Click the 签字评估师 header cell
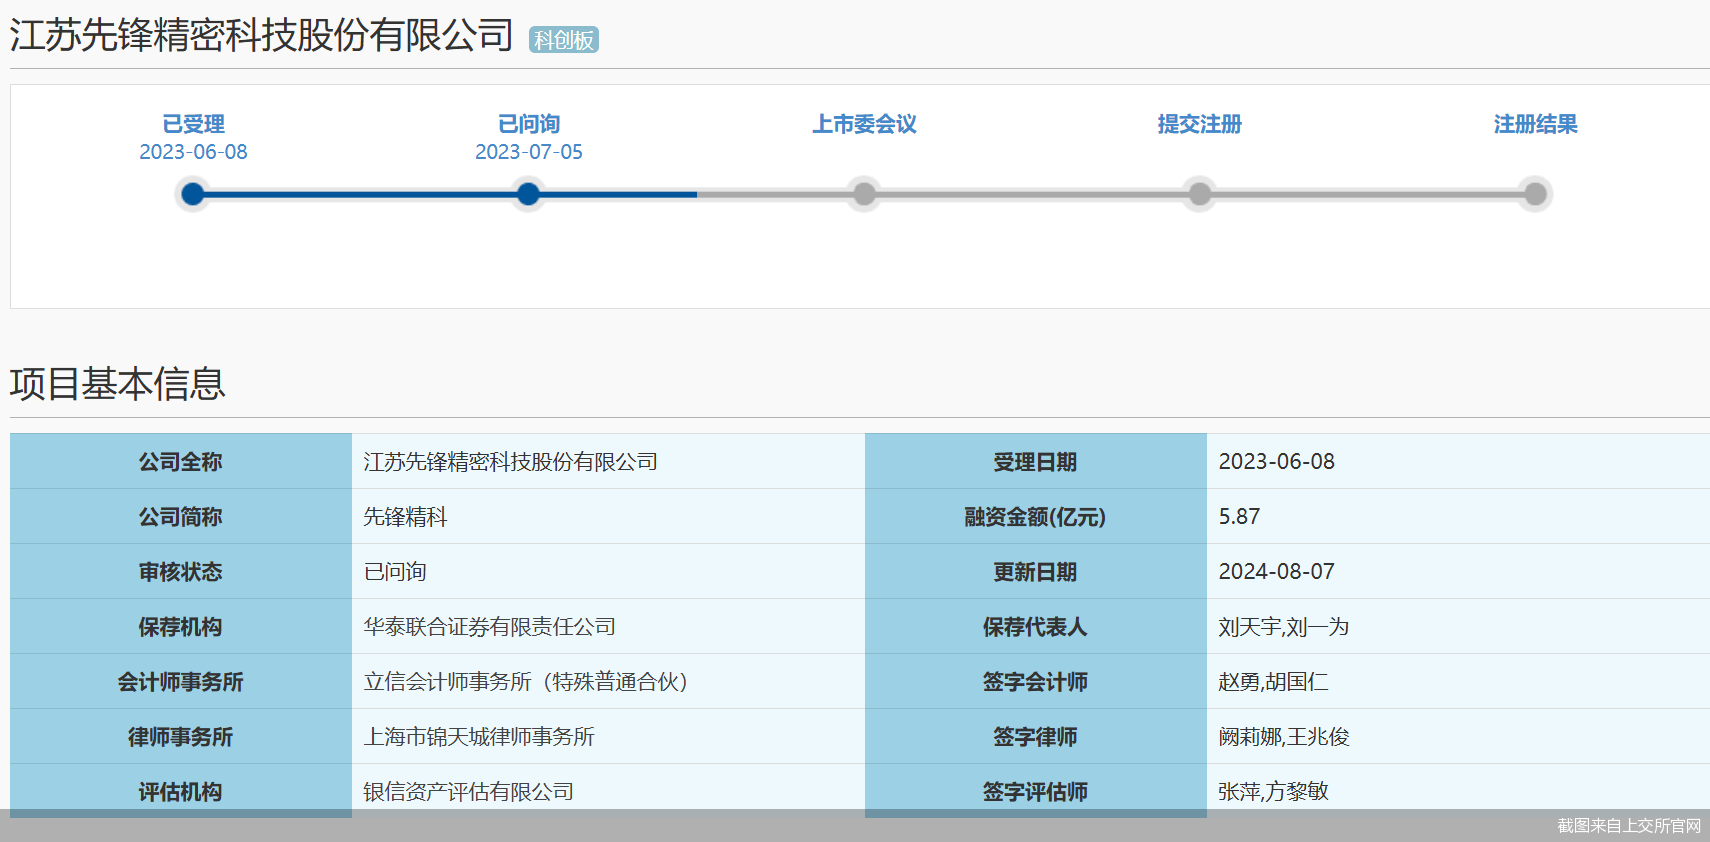The image size is (1710, 842). point(1036,791)
